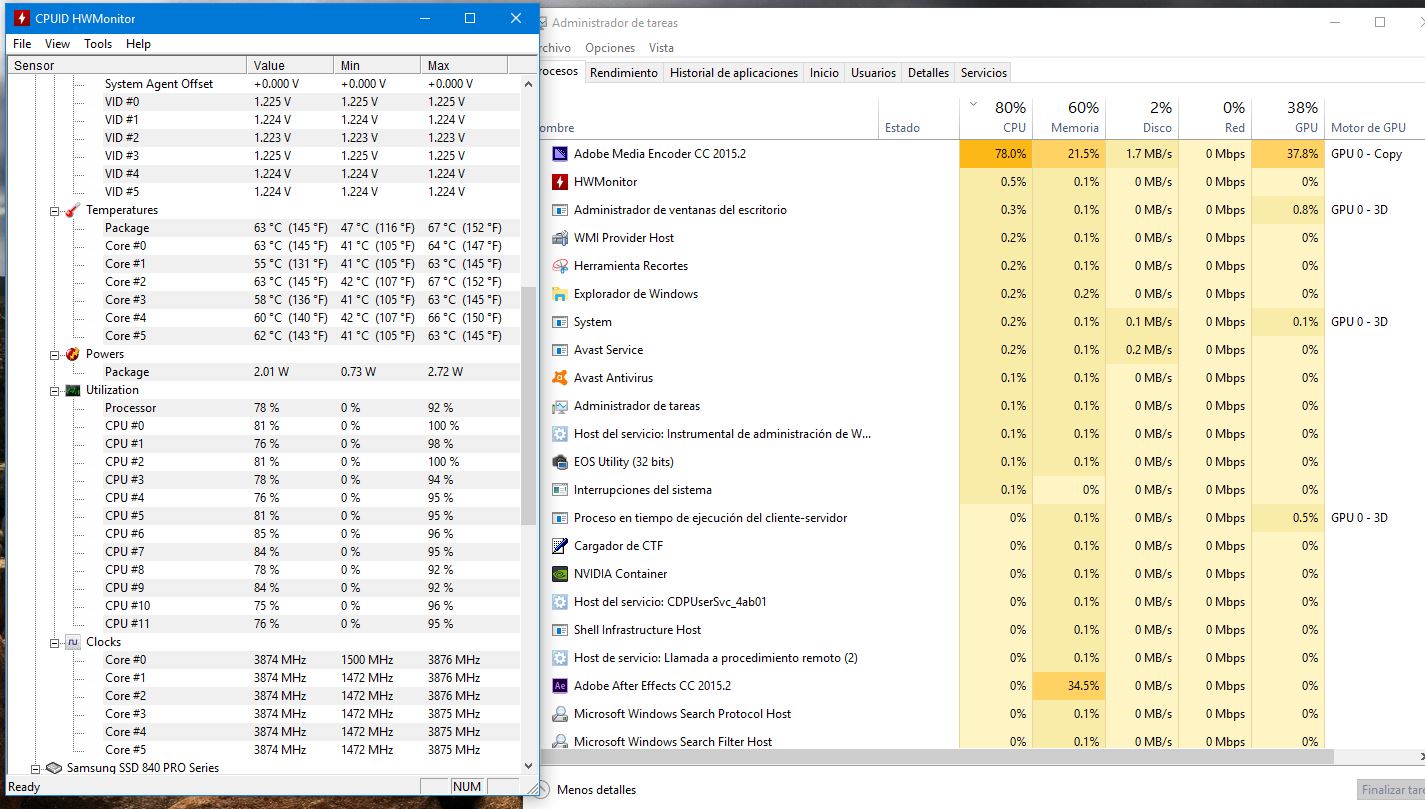Select the Explorador de Windows folder icon
This screenshot has height=809, width=1425.
point(560,294)
